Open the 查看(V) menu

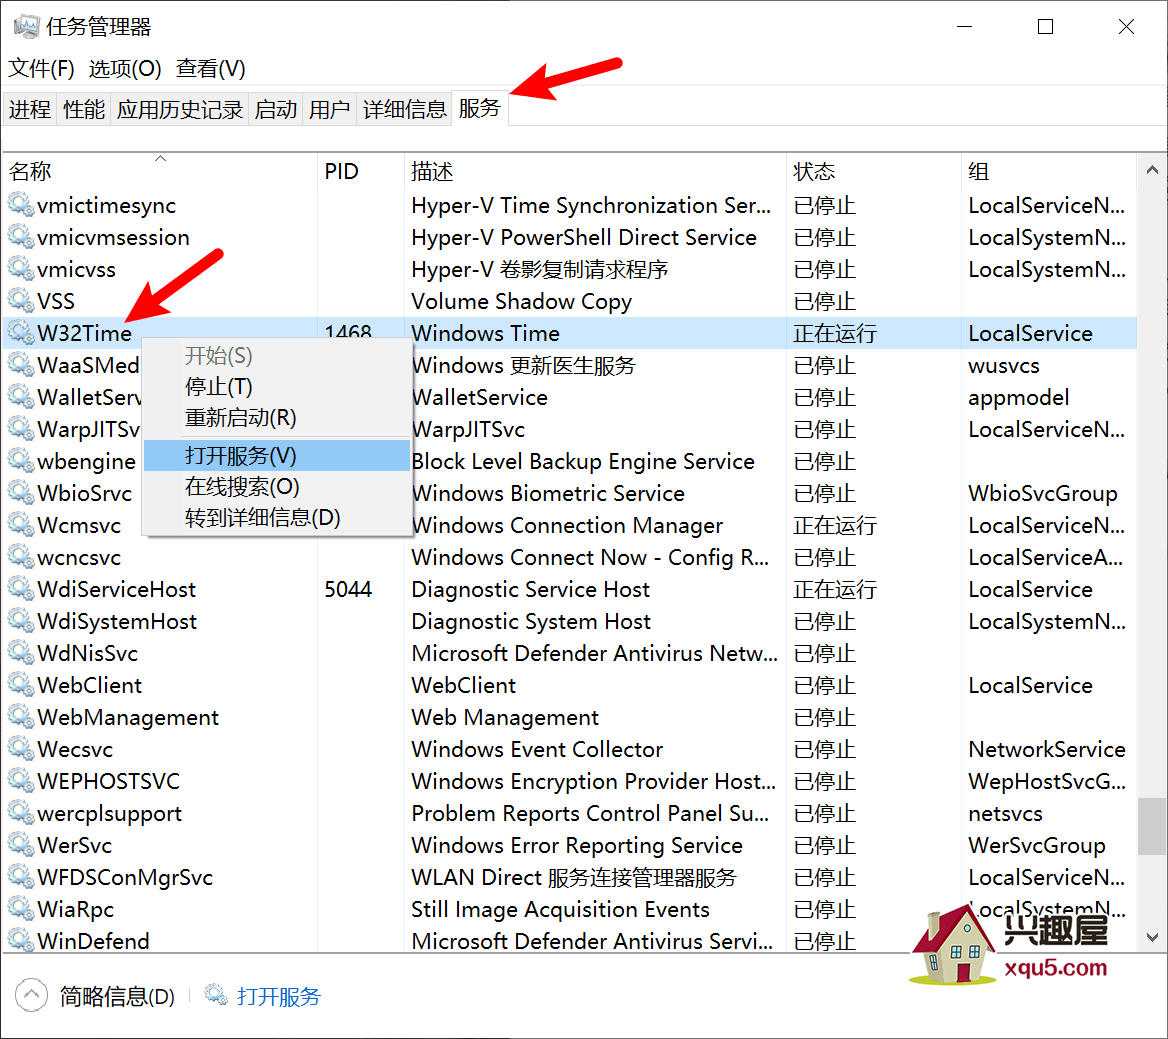point(211,69)
